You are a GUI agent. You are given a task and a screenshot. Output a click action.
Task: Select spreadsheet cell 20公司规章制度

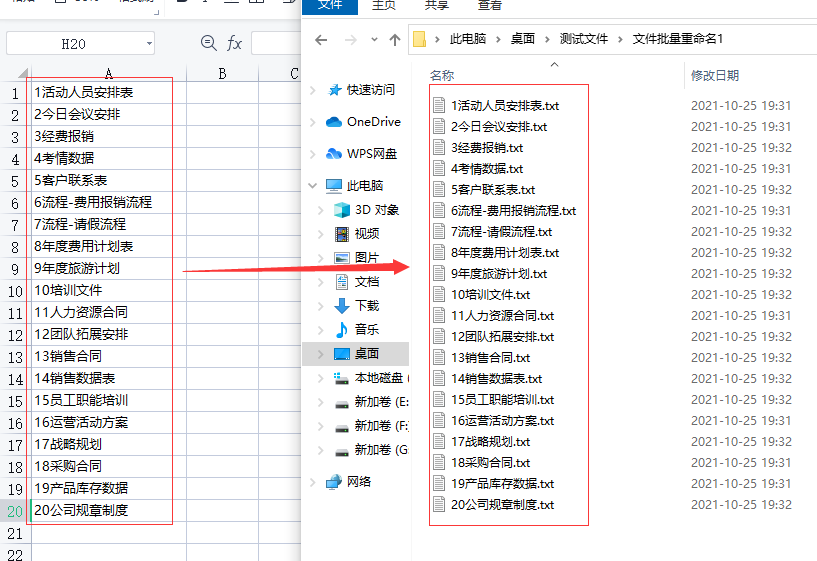108,510
